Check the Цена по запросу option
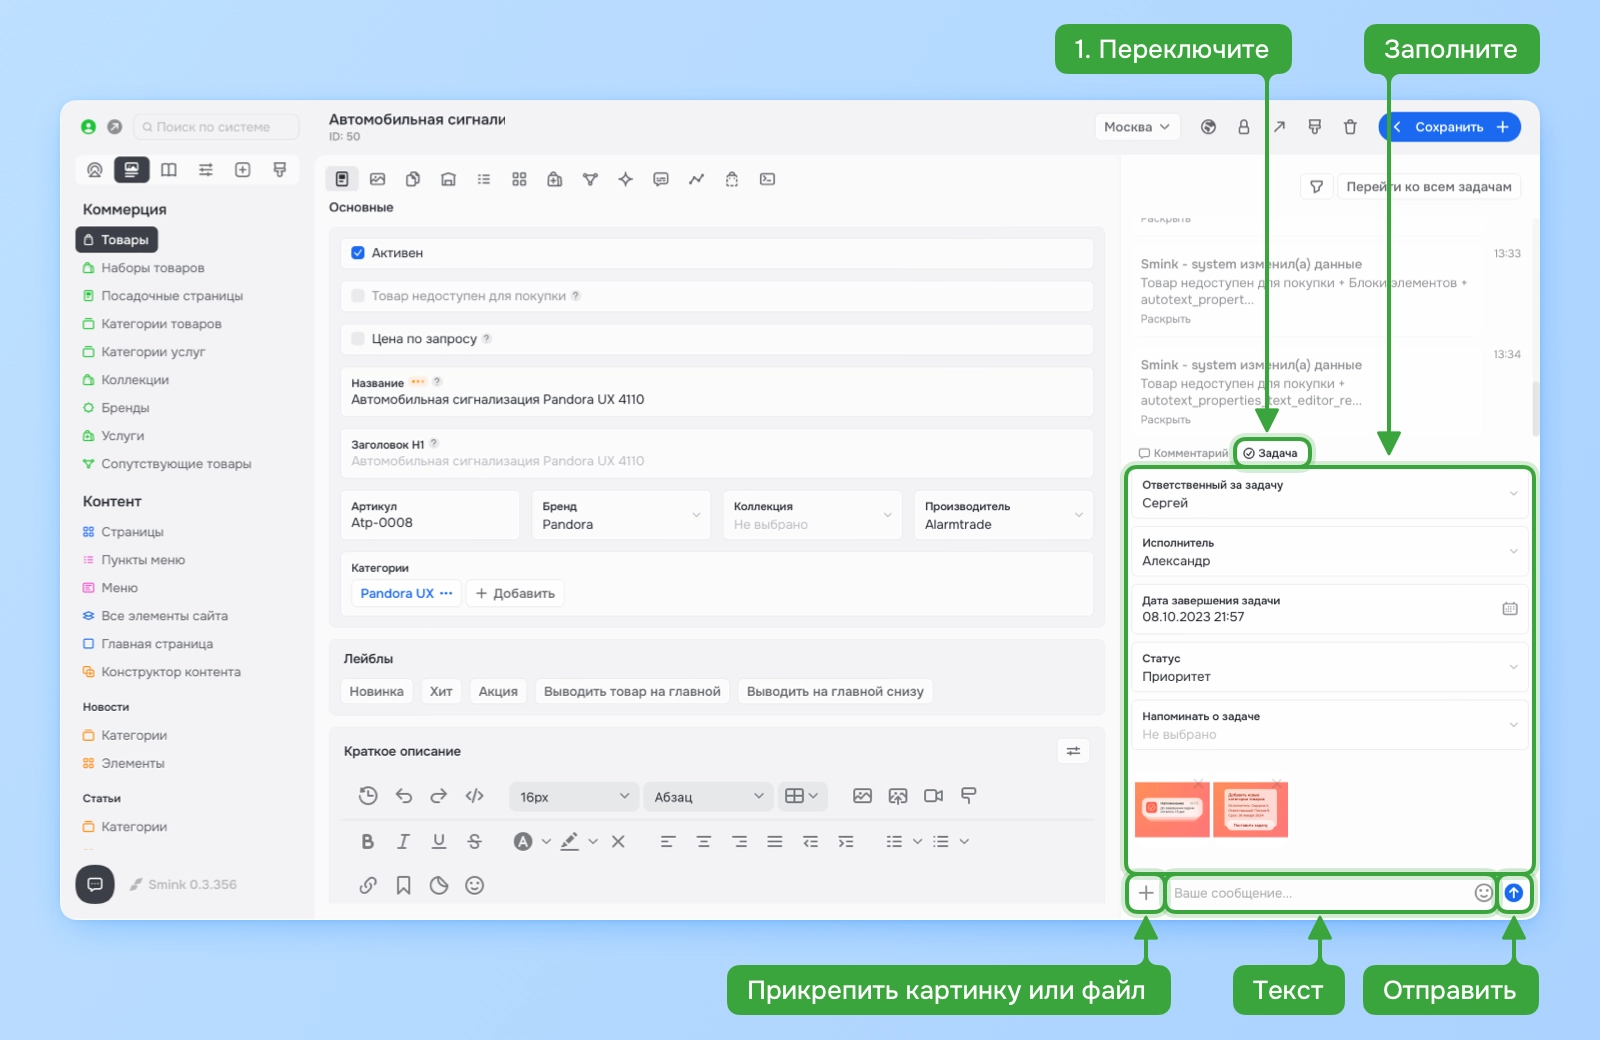Image resolution: width=1600 pixels, height=1040 pixels. coord(358,339)
